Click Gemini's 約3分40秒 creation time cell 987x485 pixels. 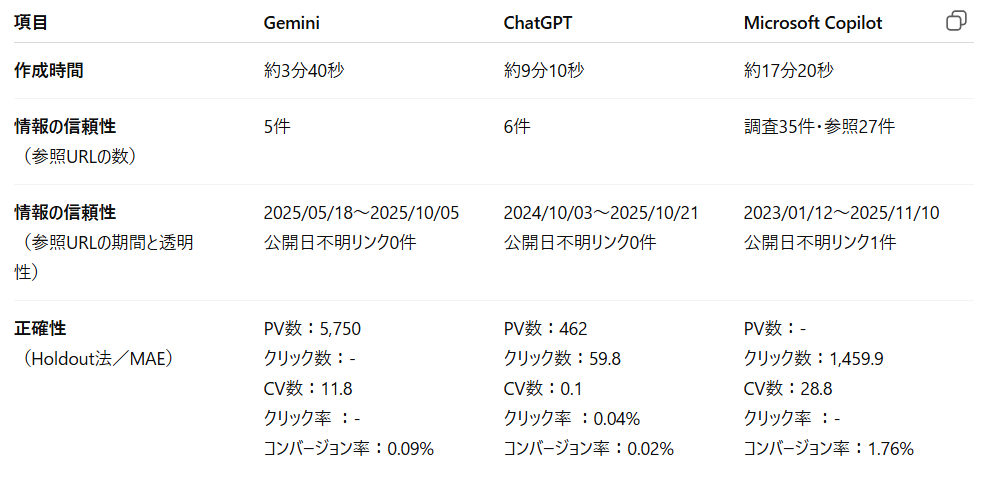(304, 70)
